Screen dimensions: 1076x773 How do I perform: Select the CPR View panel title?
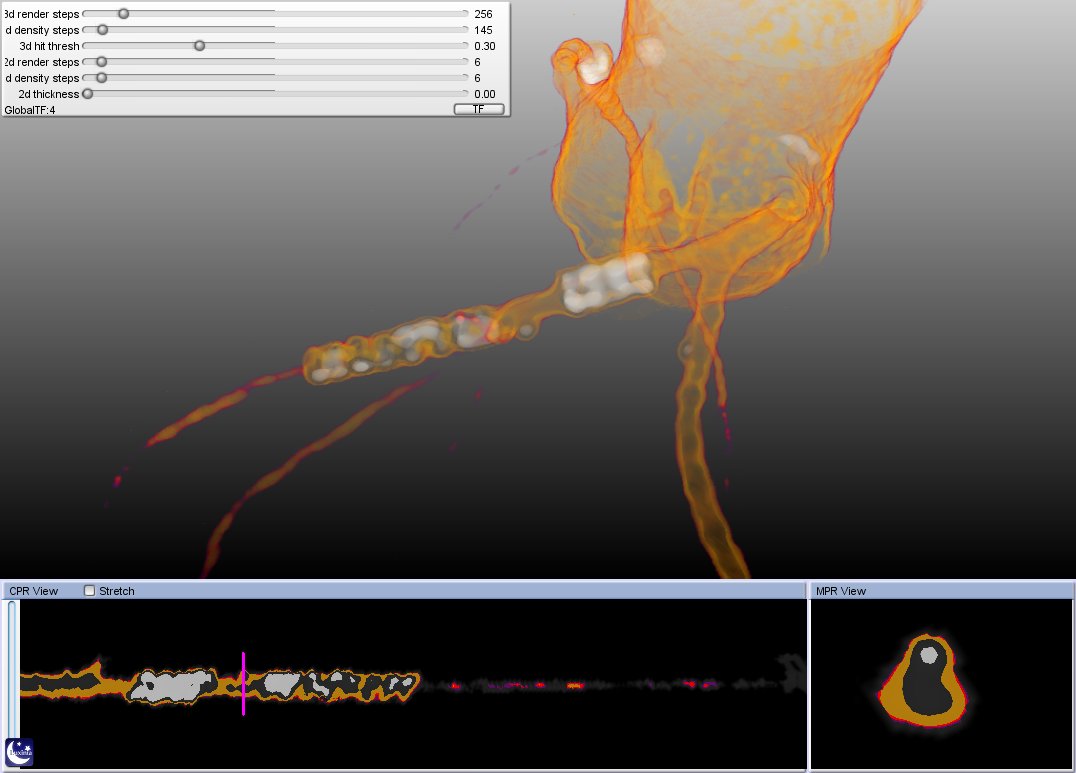point(34,591)
